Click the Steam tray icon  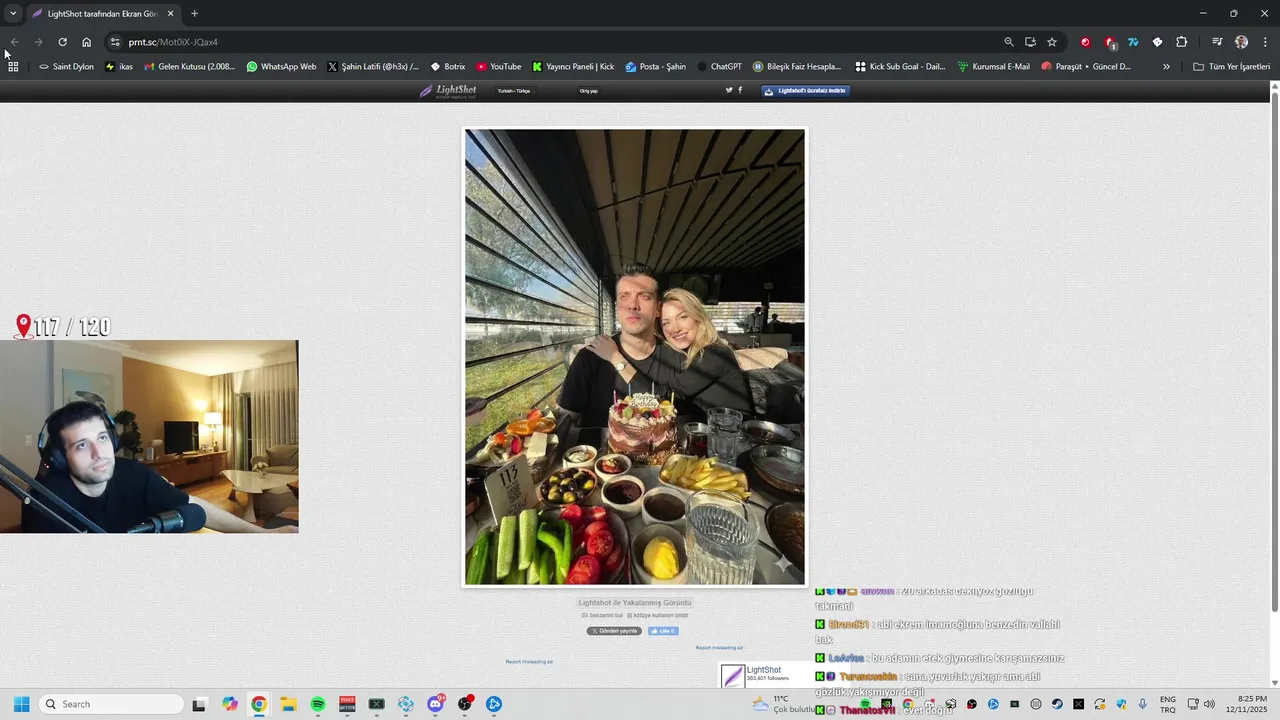pyautogui.click(x=1057, y=704)
